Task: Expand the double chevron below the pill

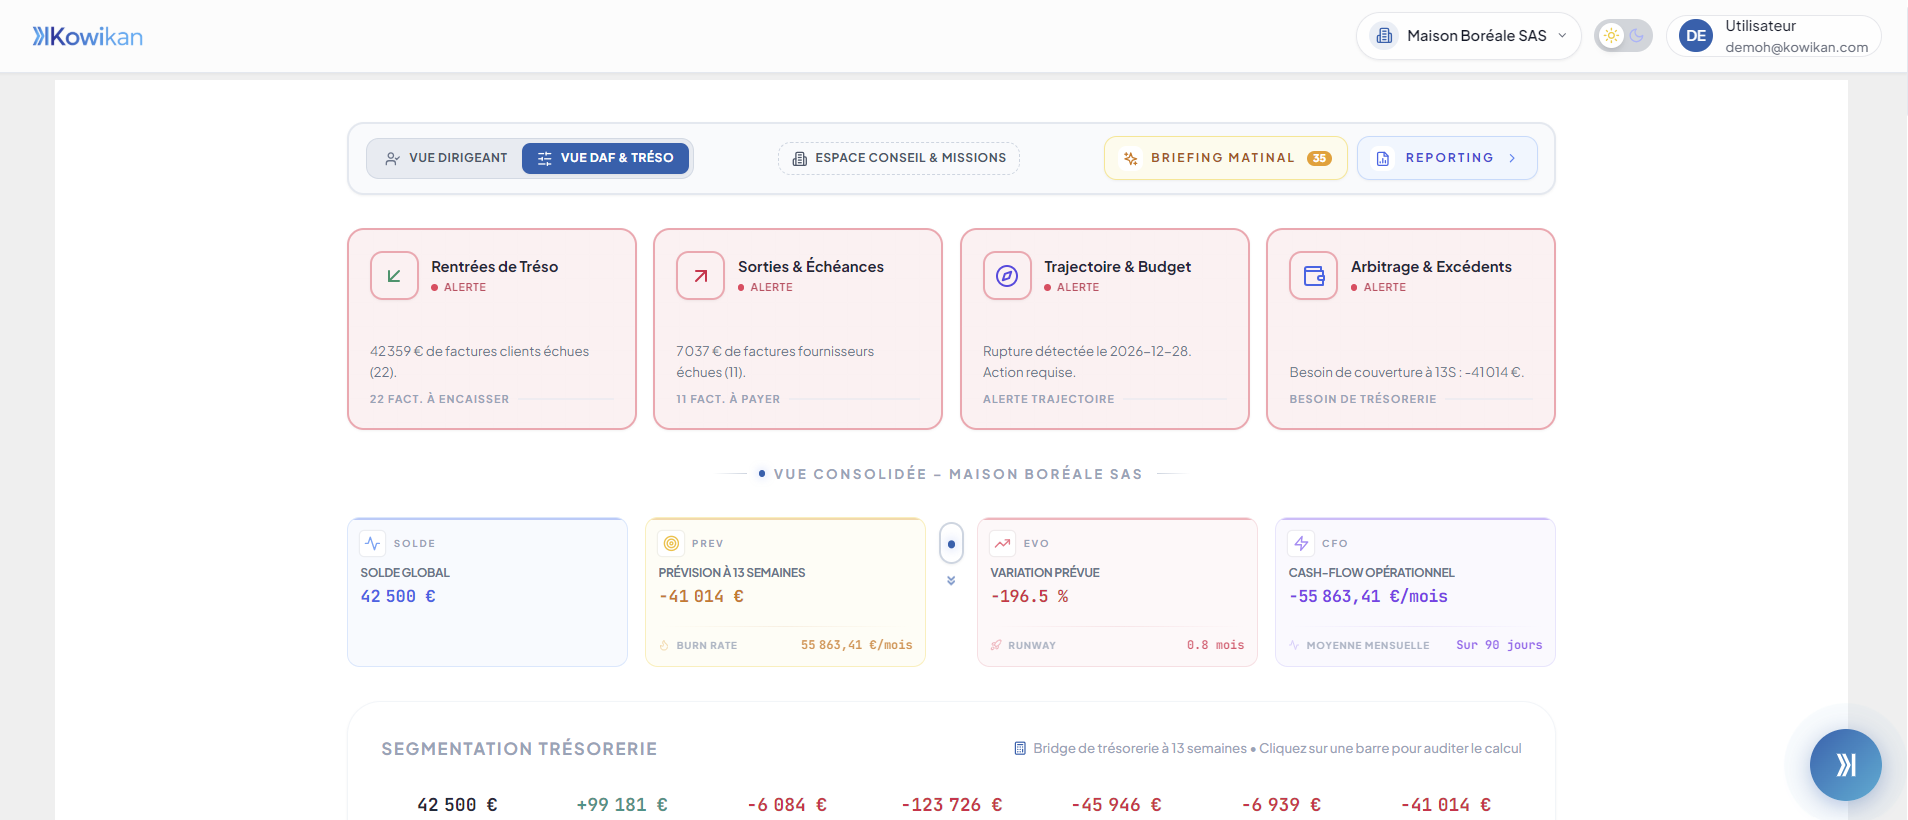Action: (951, 580)
